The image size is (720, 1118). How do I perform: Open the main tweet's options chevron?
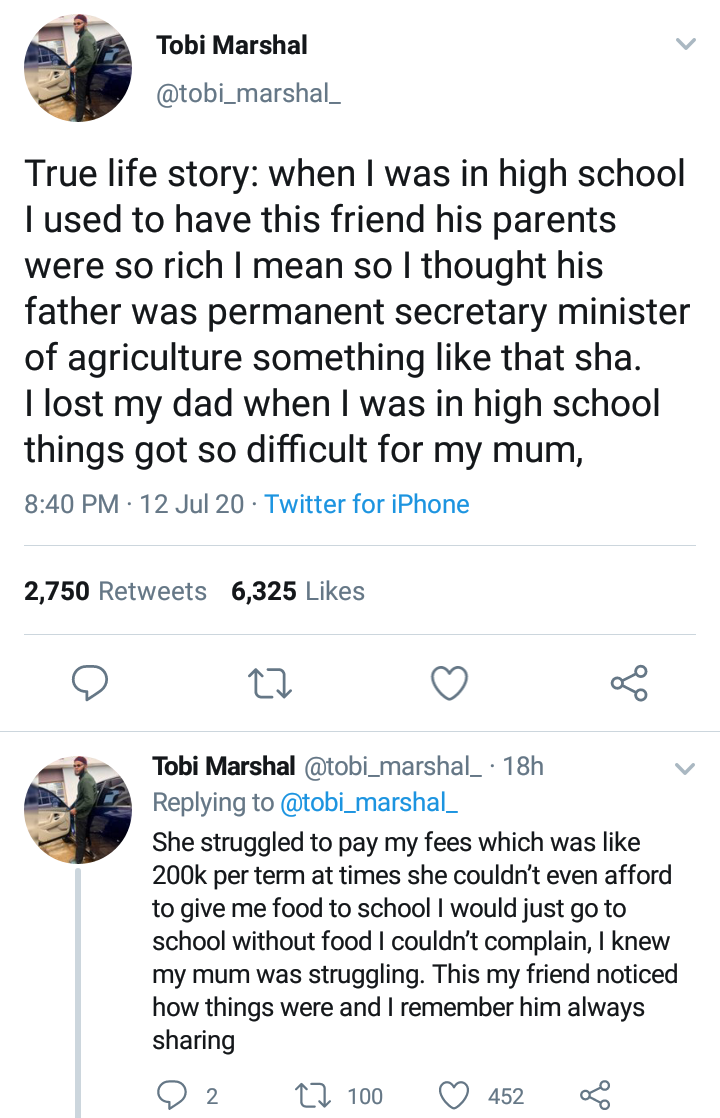coord(685,45)
